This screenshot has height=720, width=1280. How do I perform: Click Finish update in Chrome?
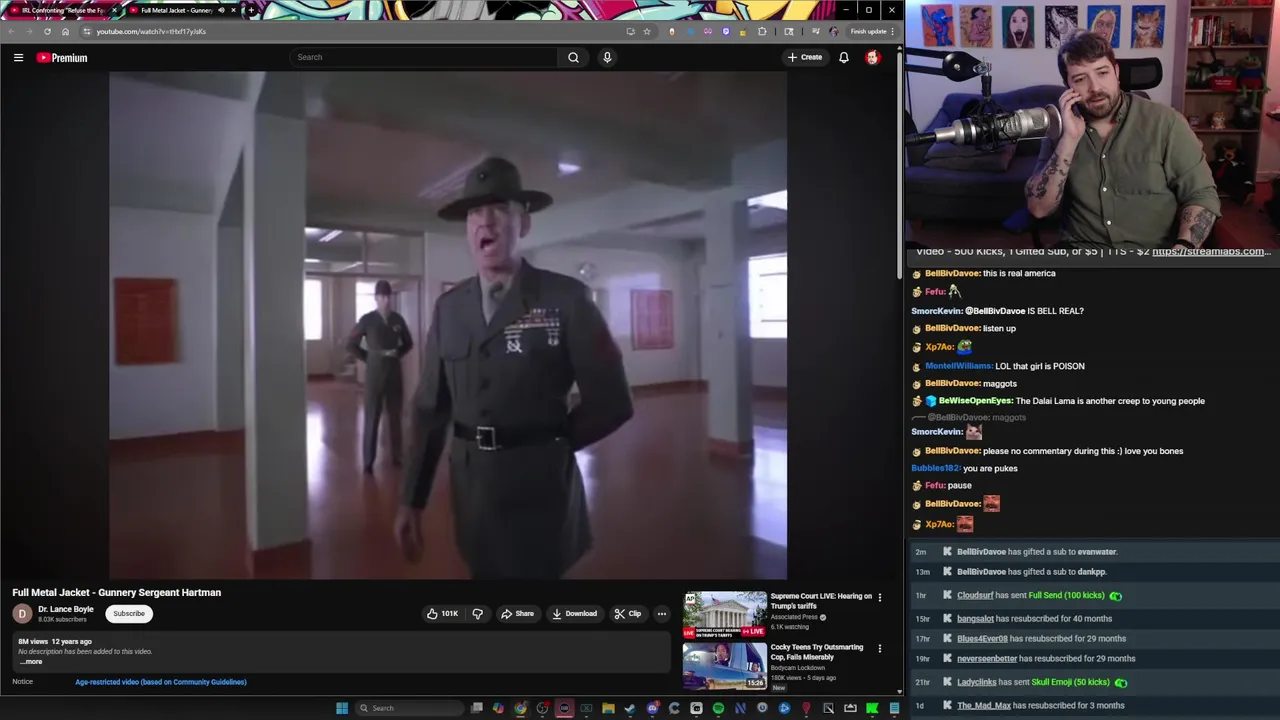pos(868,31)
